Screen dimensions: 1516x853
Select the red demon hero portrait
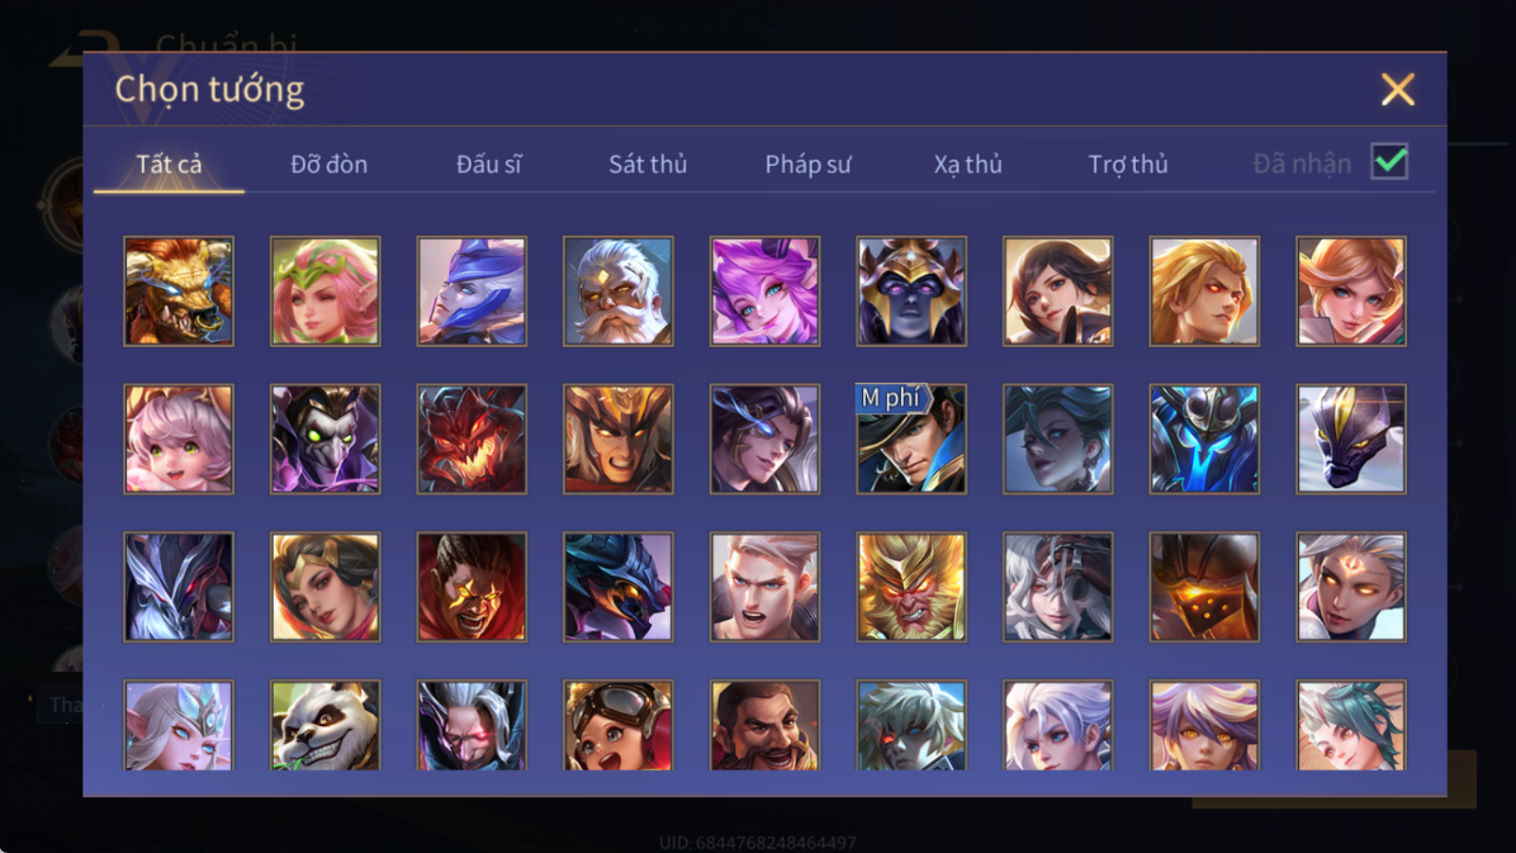[x=472, y=439]
